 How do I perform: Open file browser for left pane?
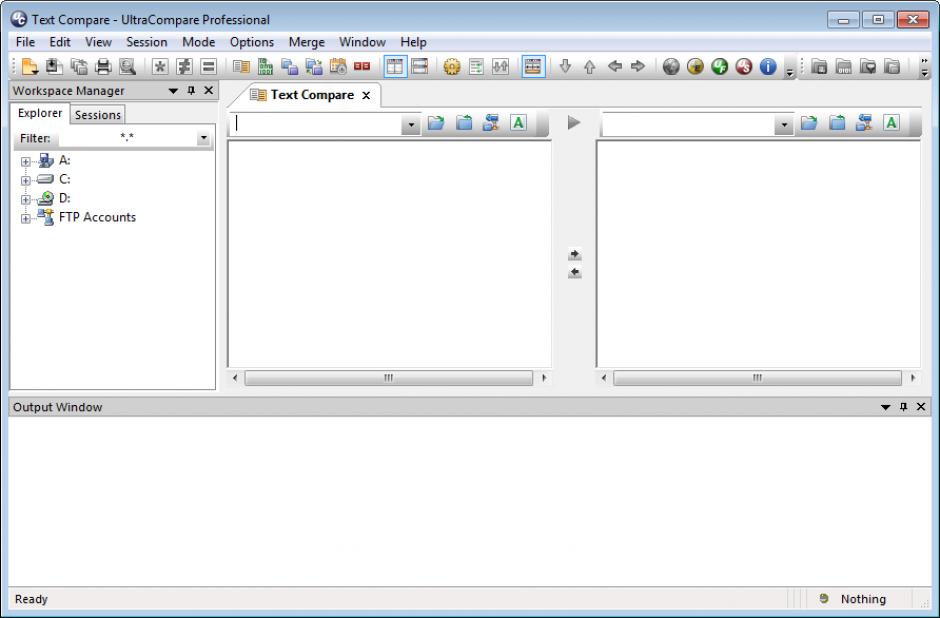pyautogui.click(x=436, y=123)
